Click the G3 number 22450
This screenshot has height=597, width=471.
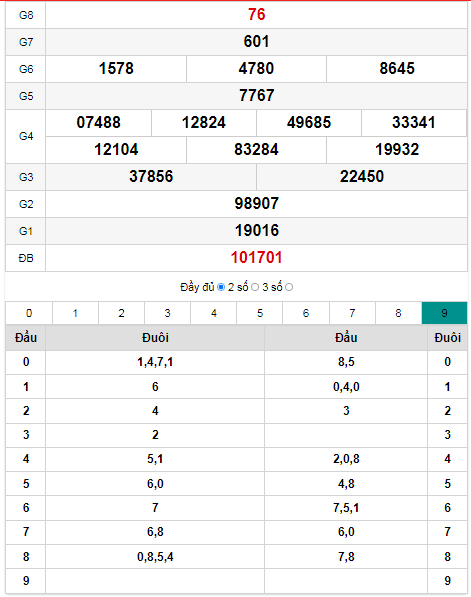click(362, 177)
